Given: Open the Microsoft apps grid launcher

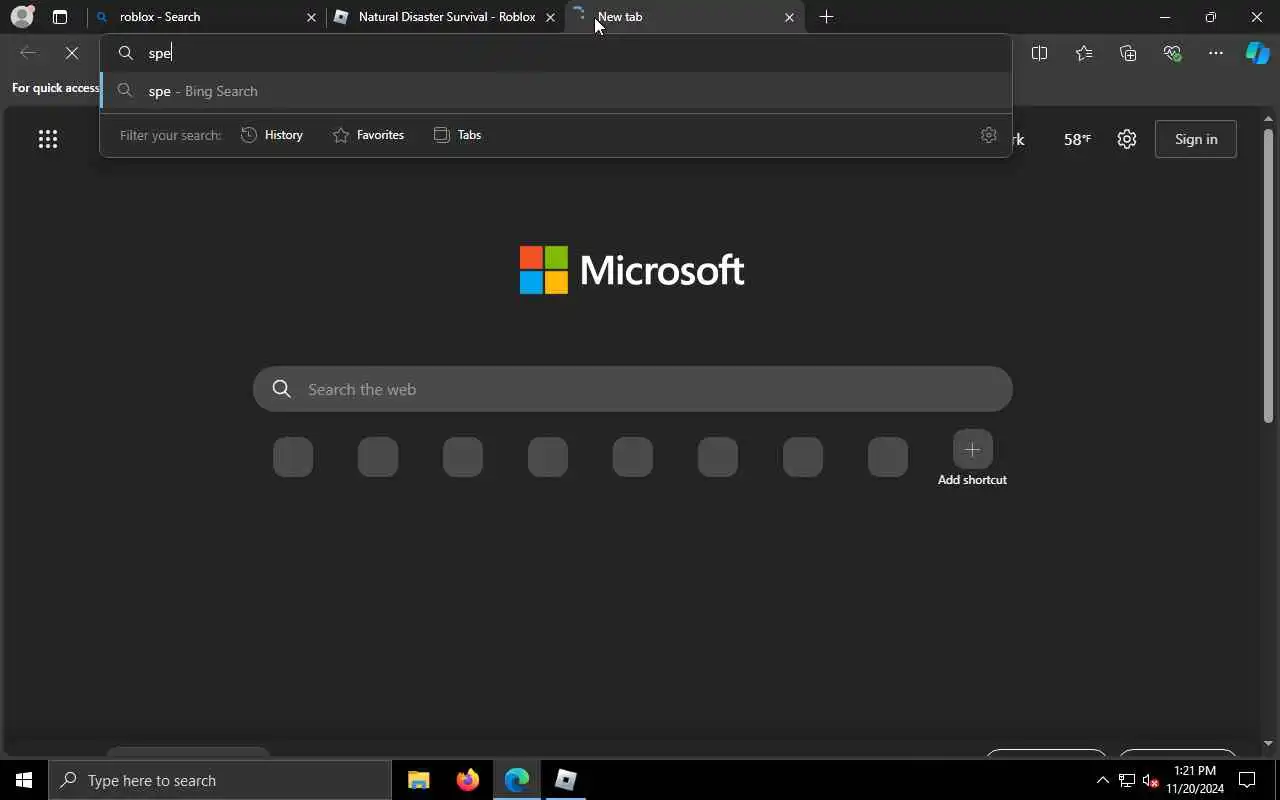Looking at the screenshot, I should (x=48, y=139).
